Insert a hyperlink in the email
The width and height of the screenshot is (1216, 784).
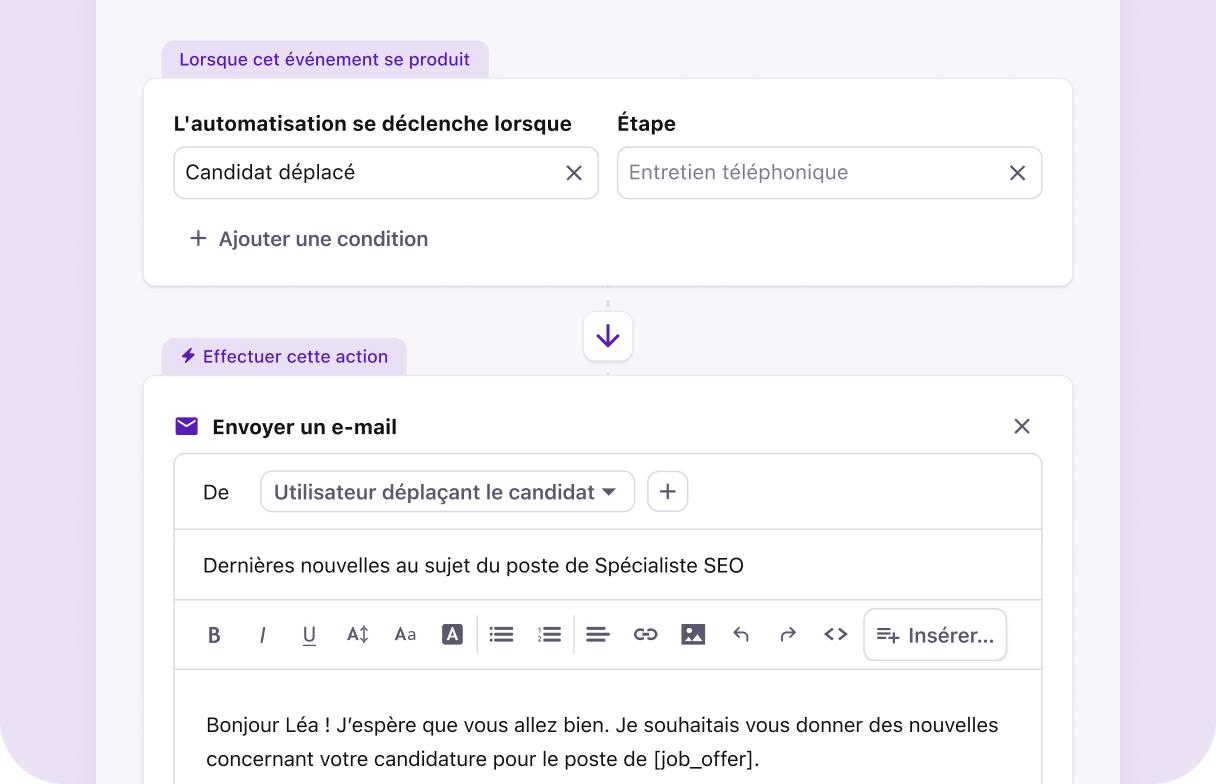[x=645, y=634]
